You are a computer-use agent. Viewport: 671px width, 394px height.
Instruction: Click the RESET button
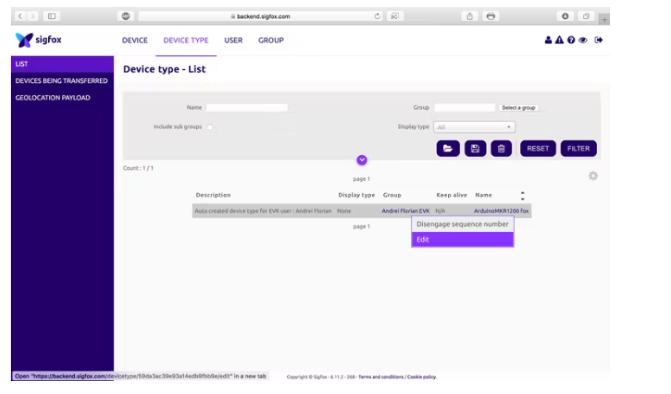point(538,148)
